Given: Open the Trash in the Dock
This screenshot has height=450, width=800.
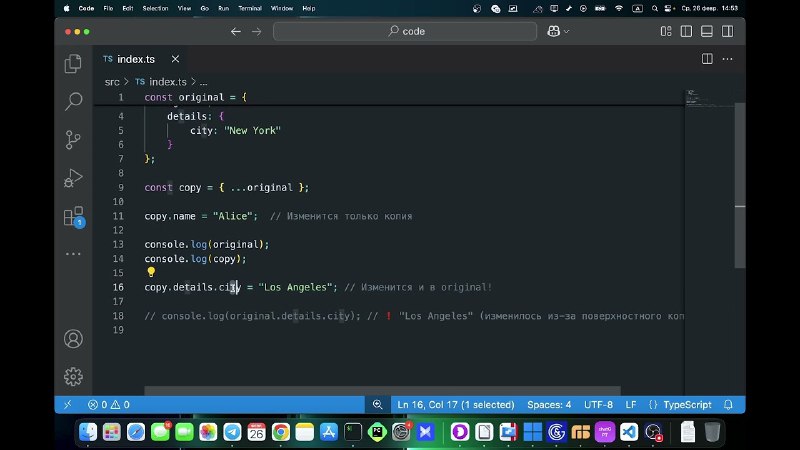Looking at the screenshot, I should pos(712,432).
